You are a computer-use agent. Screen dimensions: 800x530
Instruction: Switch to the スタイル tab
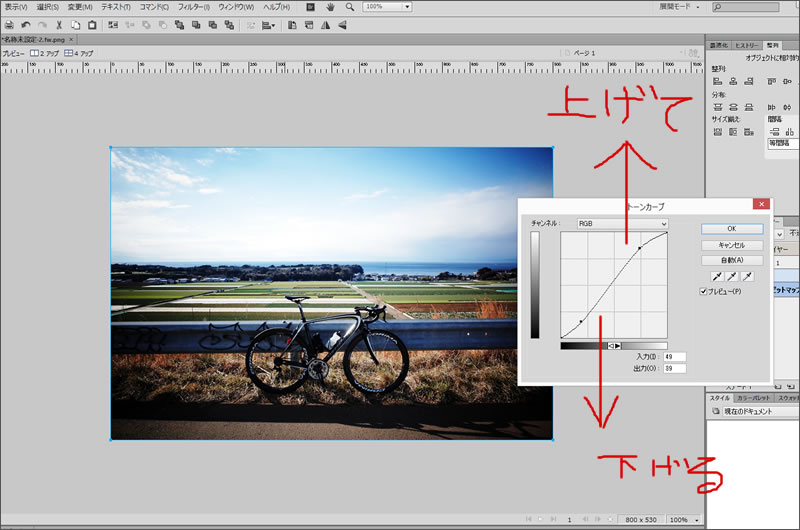pyautogui.click(x=720, y=398)
